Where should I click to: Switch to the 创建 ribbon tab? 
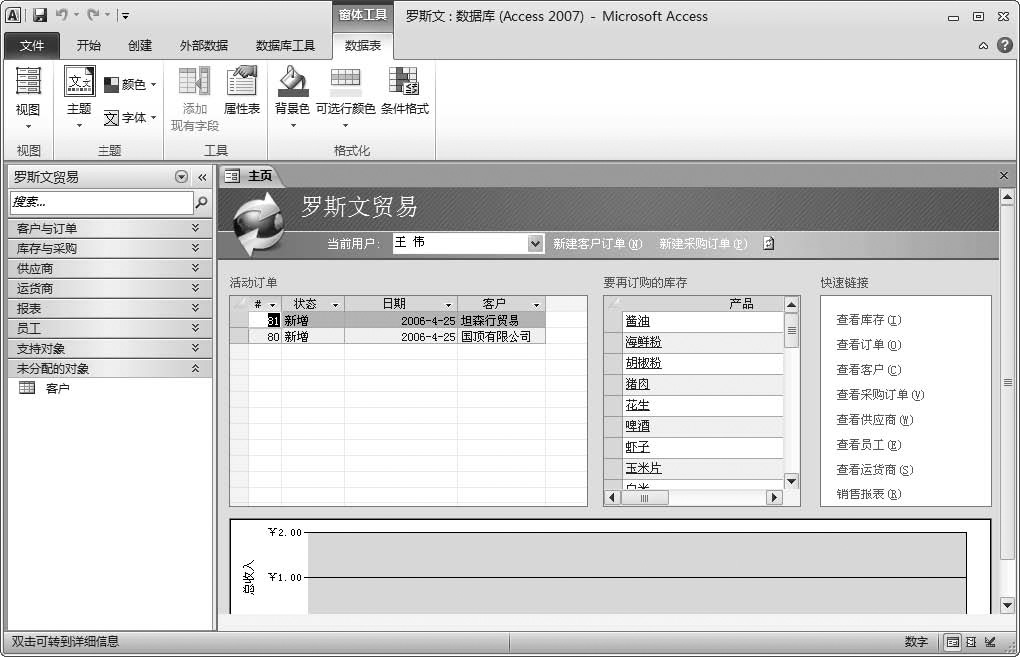click(140, 46)
